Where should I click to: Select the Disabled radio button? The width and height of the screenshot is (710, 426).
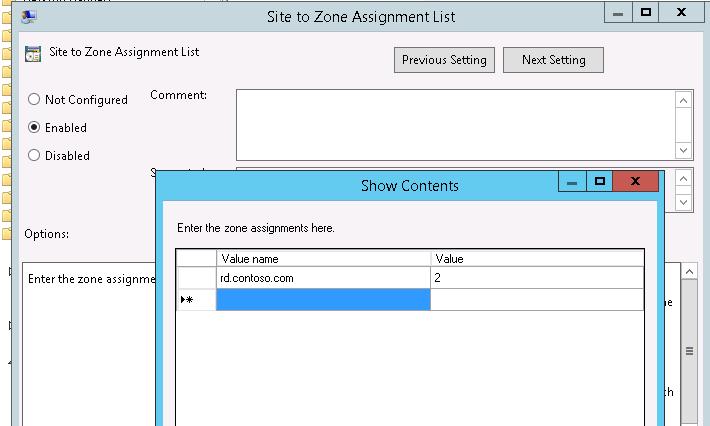[x=34, y=156]
